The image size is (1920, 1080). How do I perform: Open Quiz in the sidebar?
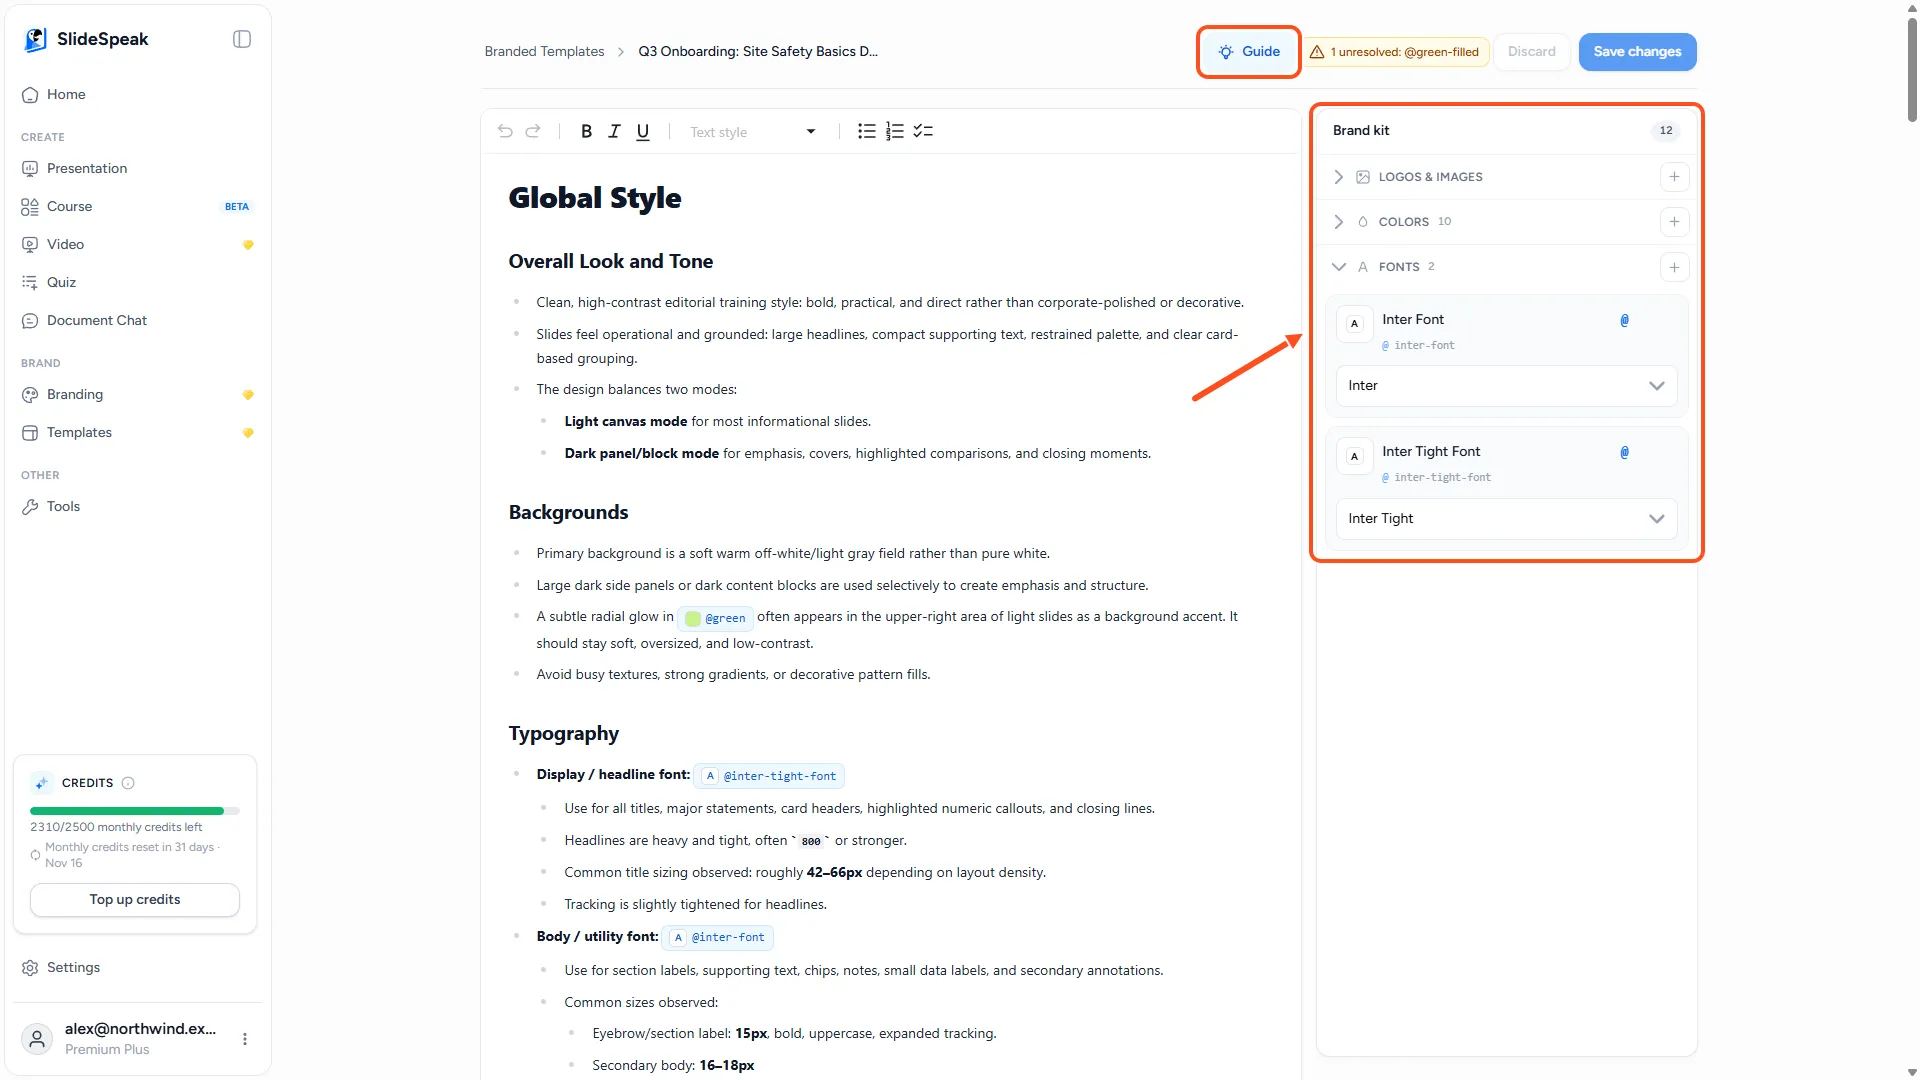coord(136,283)
